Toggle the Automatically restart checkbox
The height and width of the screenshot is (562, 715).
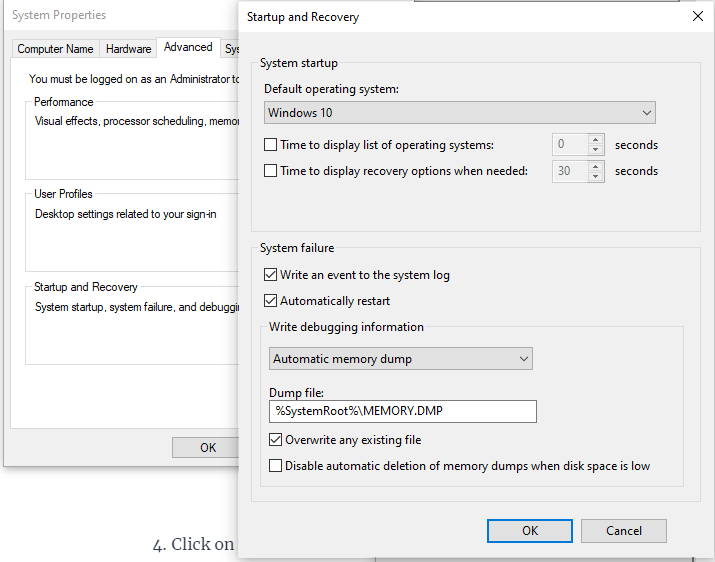271,301
